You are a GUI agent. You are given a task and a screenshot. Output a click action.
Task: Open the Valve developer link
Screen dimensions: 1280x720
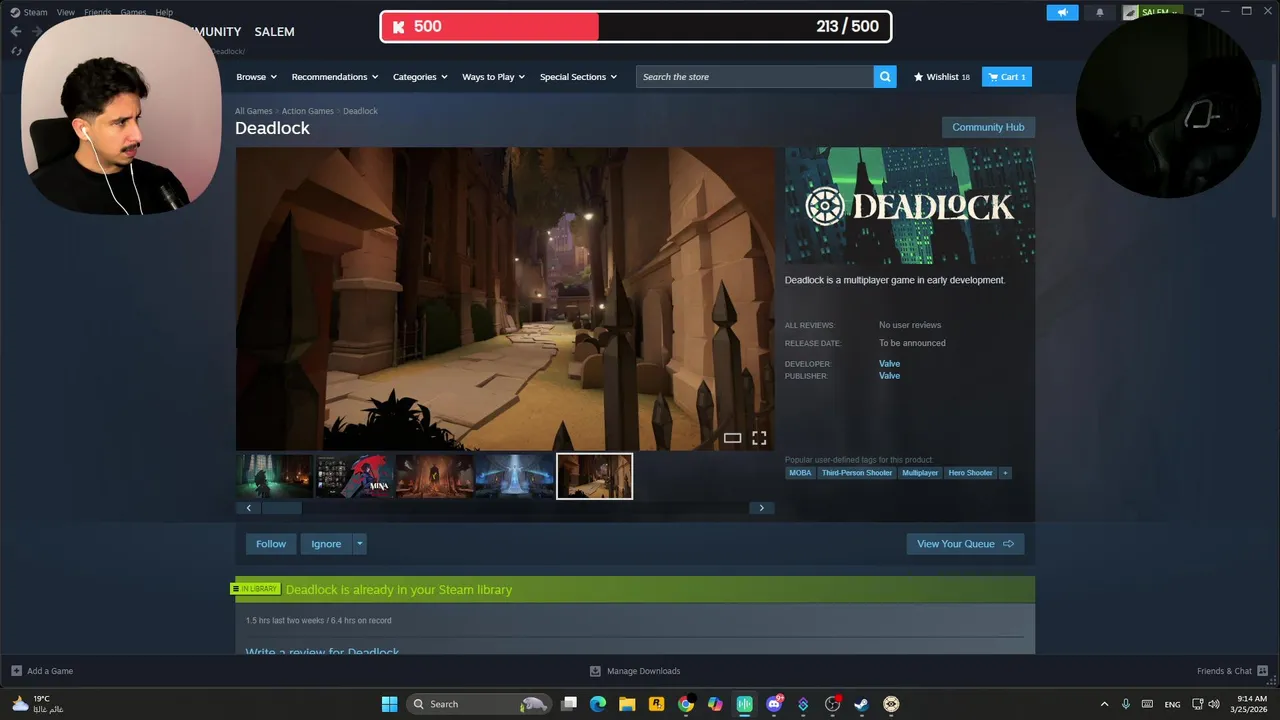[x=889, y=364]
